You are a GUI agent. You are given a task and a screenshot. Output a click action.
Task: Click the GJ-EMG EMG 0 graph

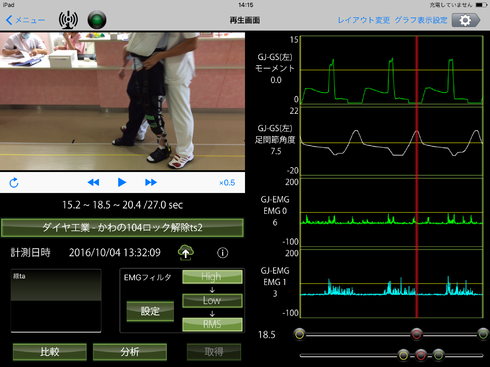click(392, 212)
